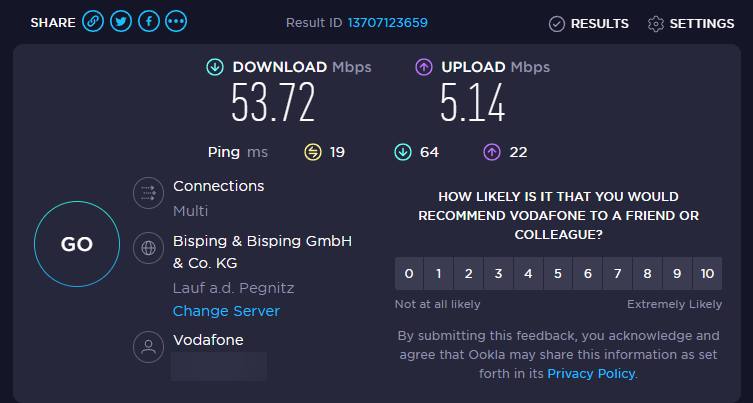The image size is (753, 403).
Task: Select rating 0 for not at all likely
Action: (x=408, y=273)
